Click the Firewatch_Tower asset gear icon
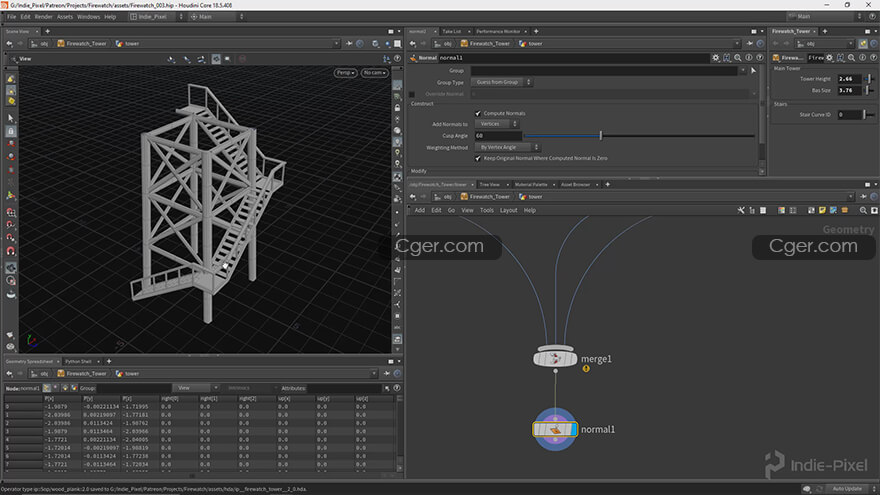The image size is (880, 495). click(x=829, y=58)
